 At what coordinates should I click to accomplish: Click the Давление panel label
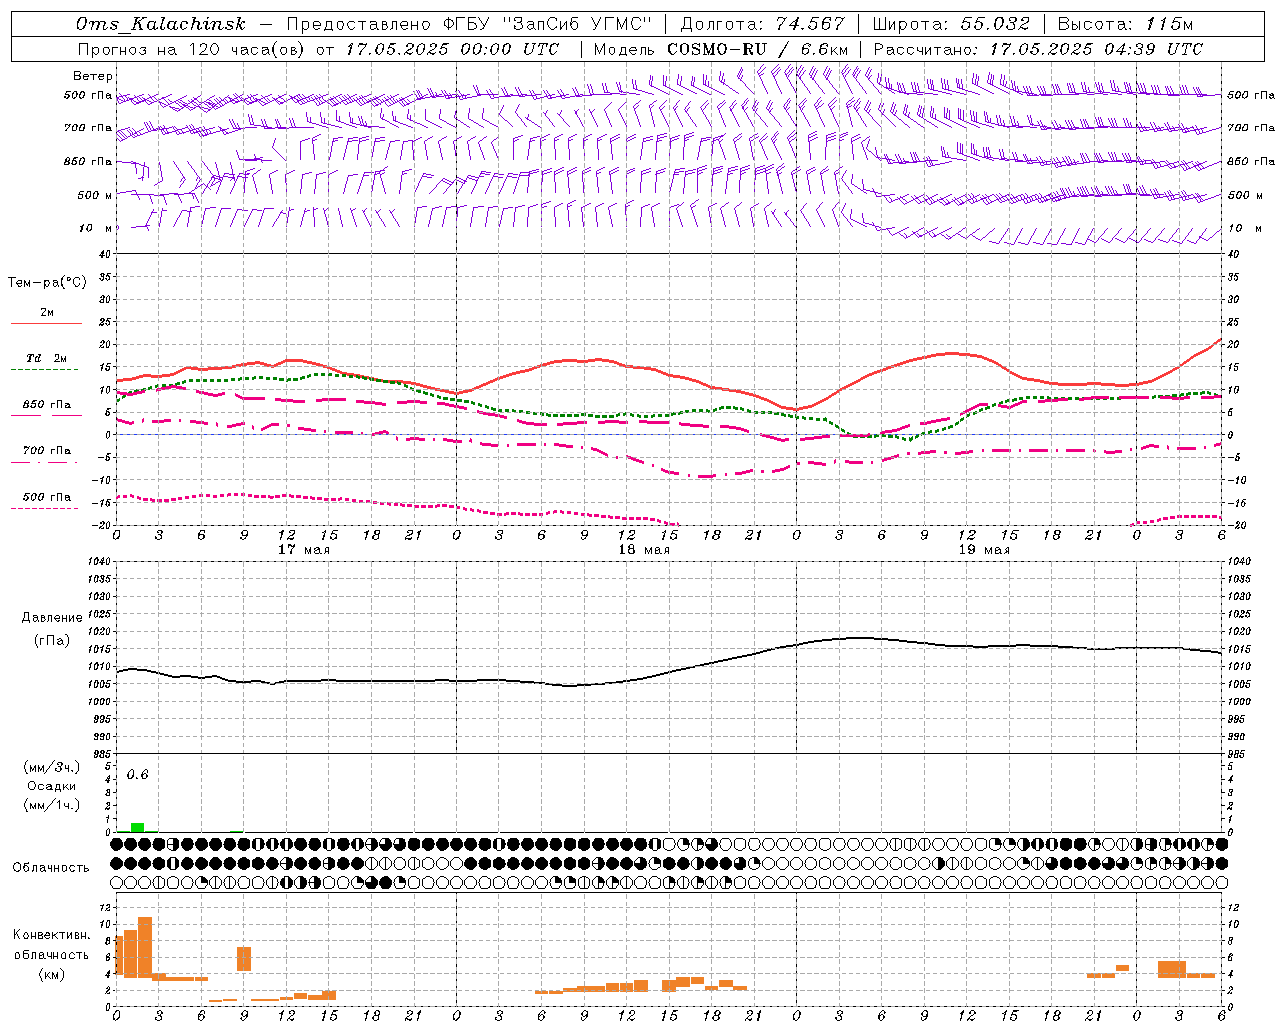point(50,618)
